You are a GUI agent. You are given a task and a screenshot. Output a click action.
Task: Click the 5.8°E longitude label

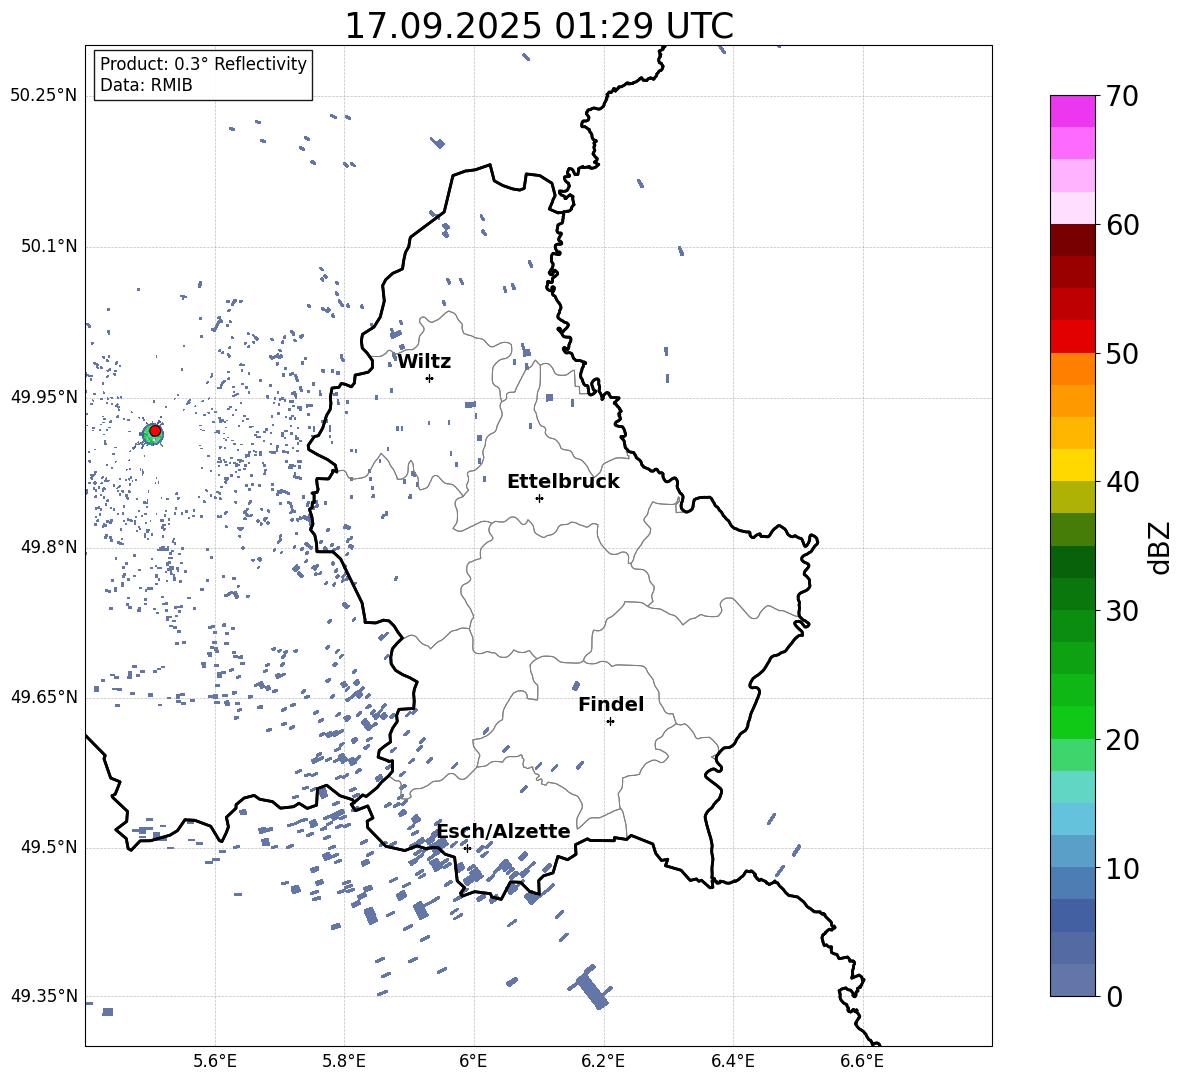click(x=344, y=1061)
